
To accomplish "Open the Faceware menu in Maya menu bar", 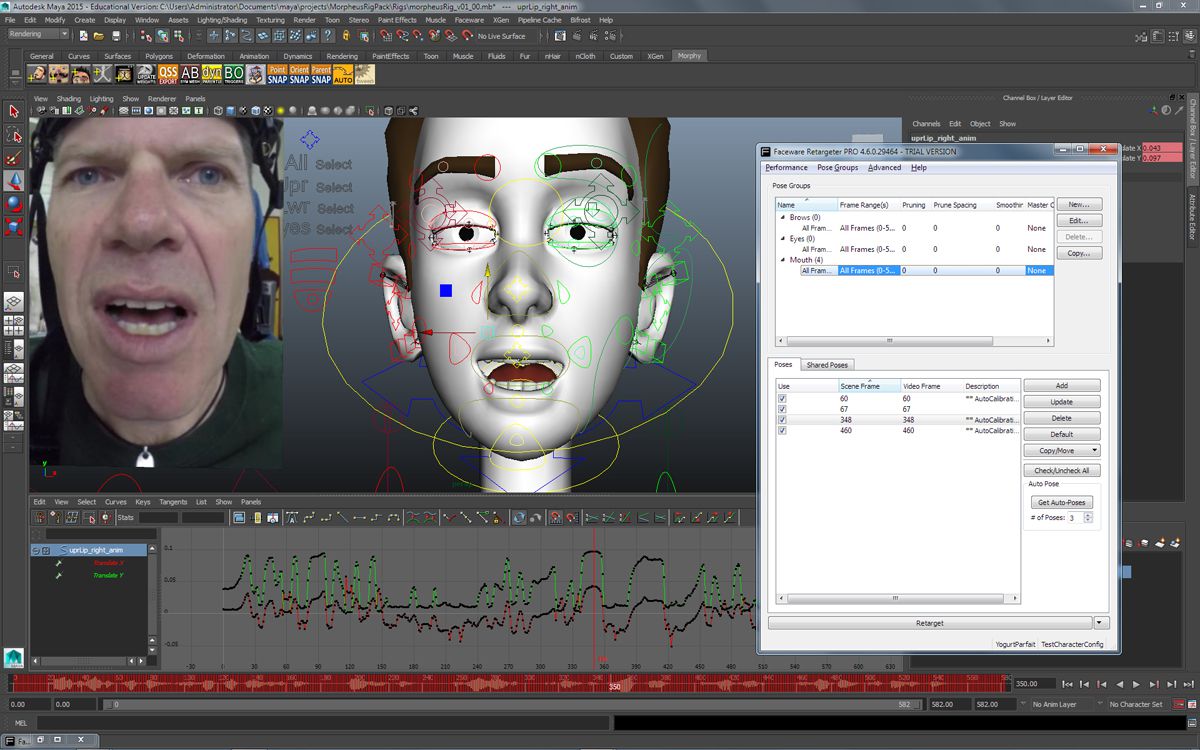I will pyautogui.click(x=469, y=20).
